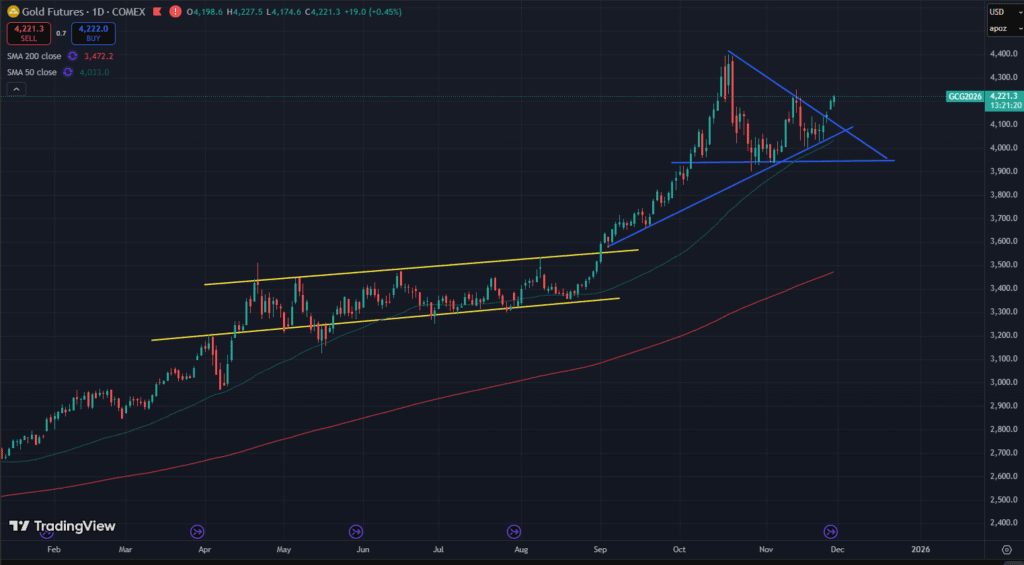Click the gold coin symbol icon

click(12, 12)
